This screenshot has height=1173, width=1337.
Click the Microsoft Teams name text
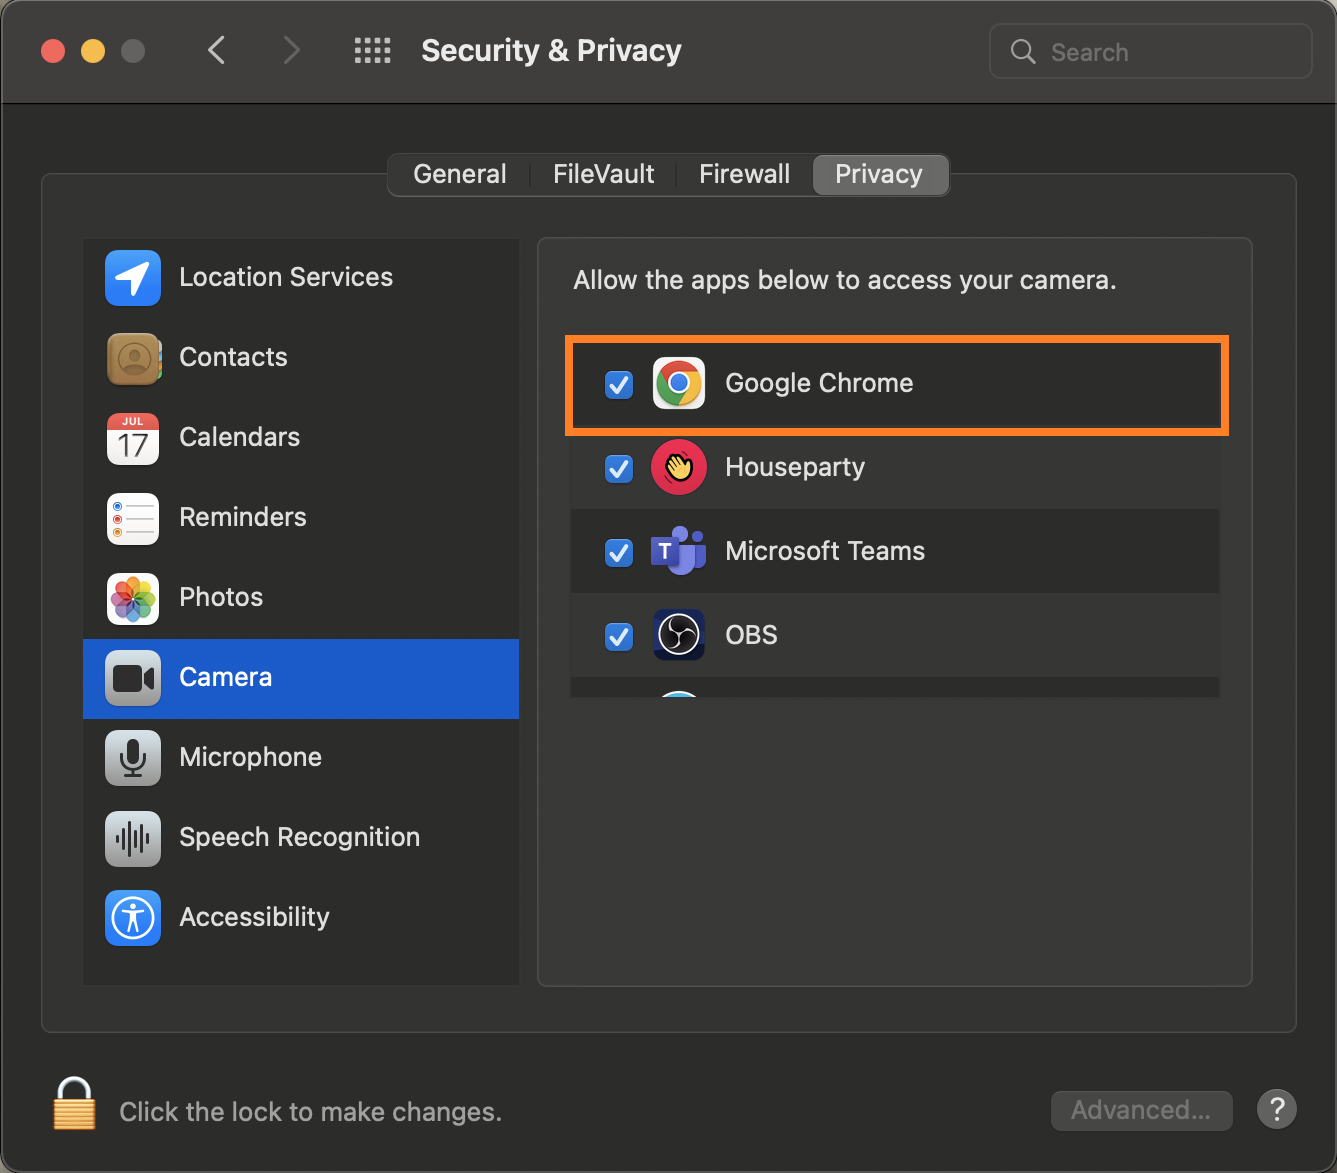pos(825,551)
